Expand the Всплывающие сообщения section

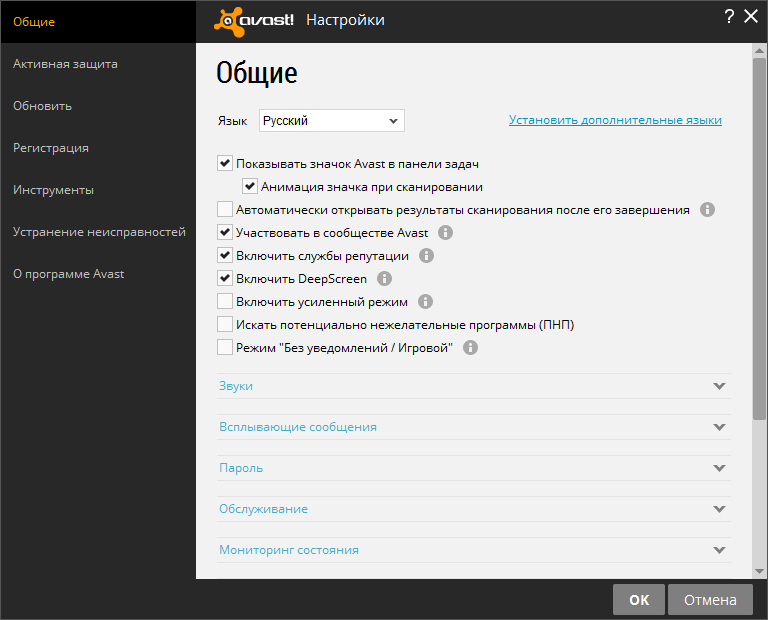(x=474, y=427)
